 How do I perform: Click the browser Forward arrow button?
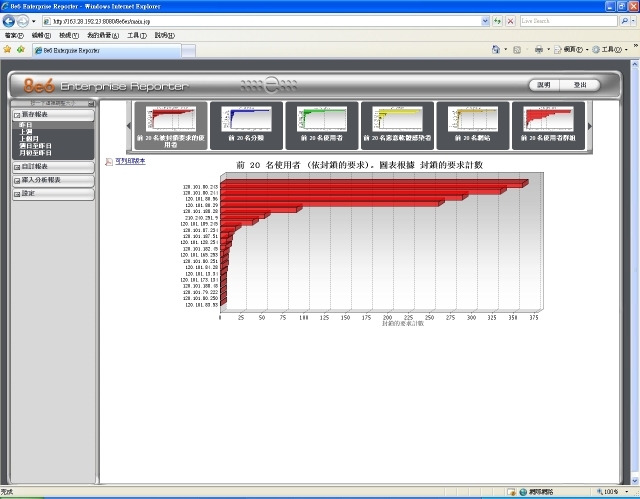[23, 21]
